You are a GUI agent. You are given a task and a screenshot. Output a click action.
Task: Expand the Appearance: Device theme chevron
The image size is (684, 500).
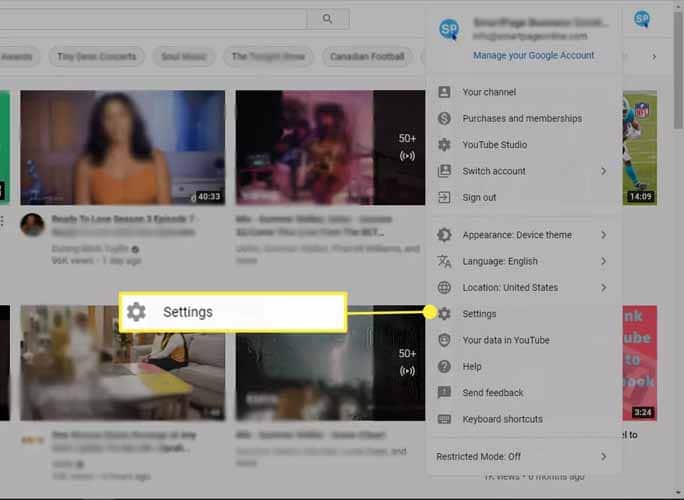pos(604,235)
